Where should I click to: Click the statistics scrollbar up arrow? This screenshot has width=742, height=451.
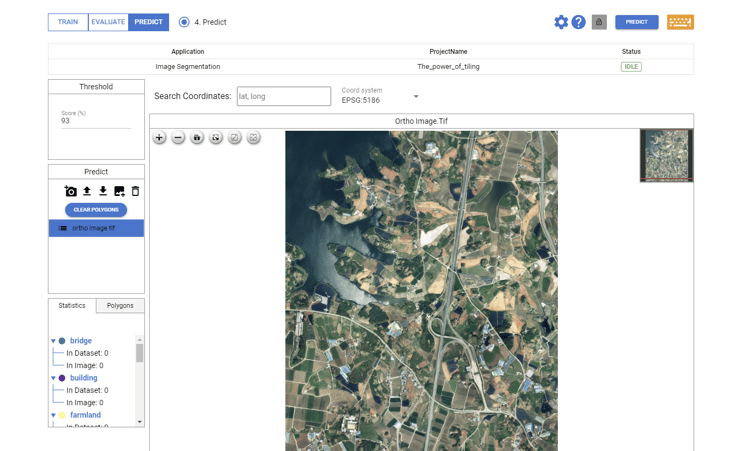pos(140,340)
